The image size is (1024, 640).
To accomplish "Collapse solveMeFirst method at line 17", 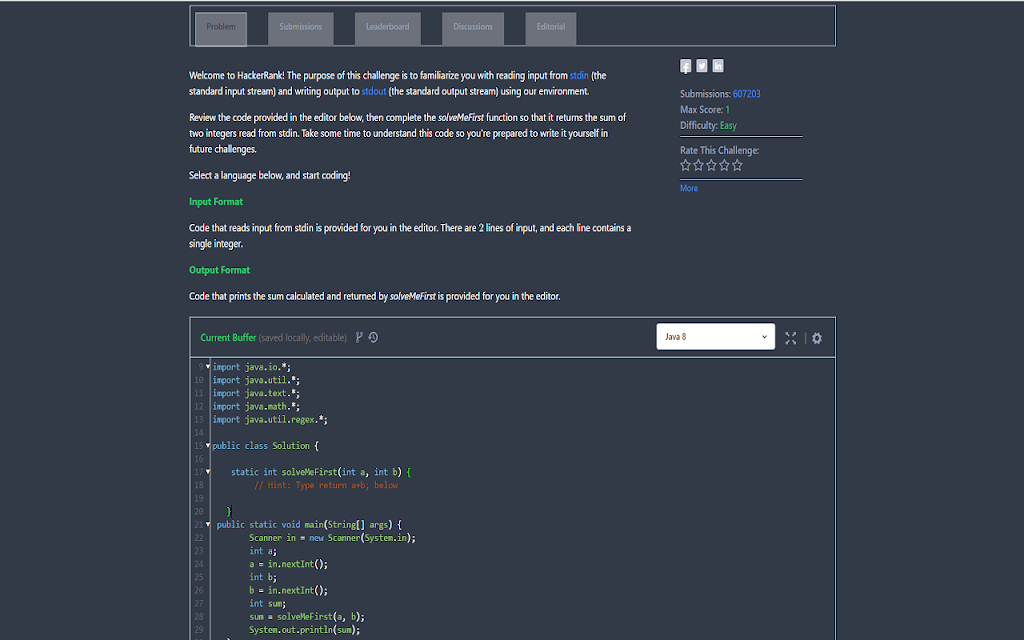I will click(208, 472).
